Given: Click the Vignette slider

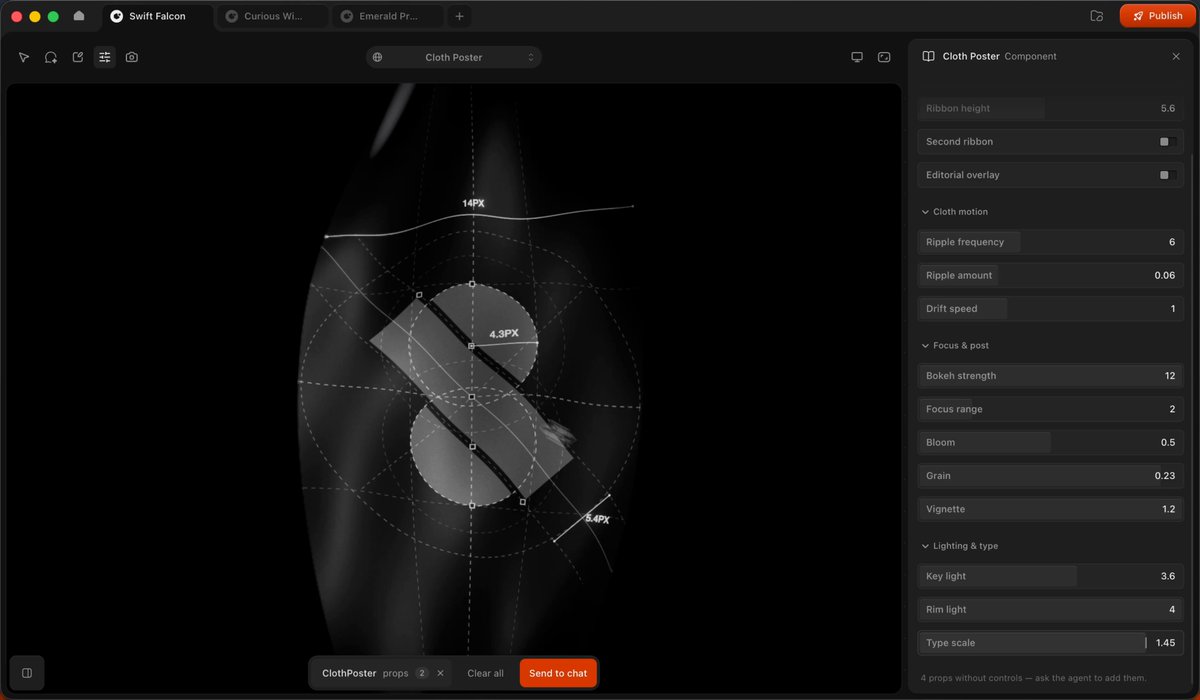Looking at the screenshot, I should 1050,509.
